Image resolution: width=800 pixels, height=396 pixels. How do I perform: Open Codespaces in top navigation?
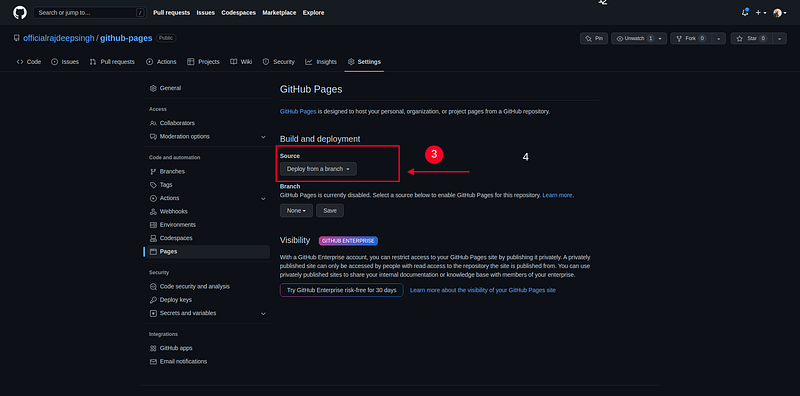238,13
